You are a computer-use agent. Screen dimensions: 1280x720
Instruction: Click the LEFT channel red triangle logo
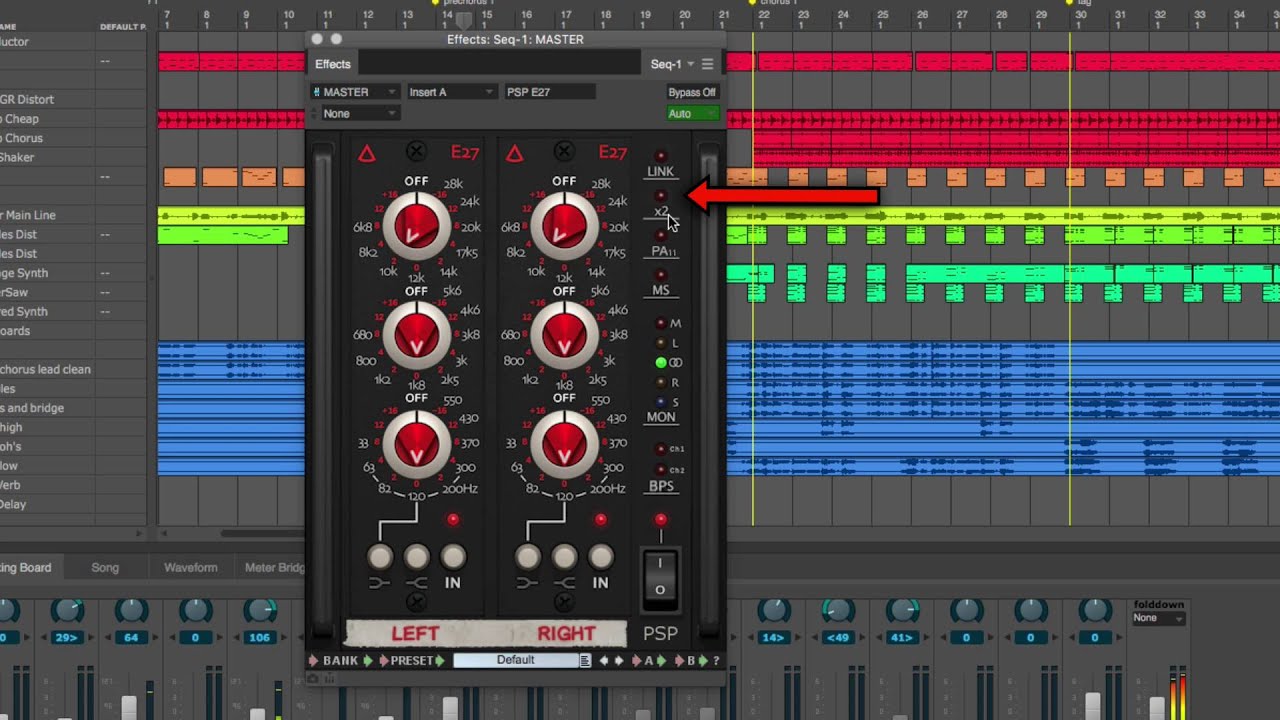point(367,153)
